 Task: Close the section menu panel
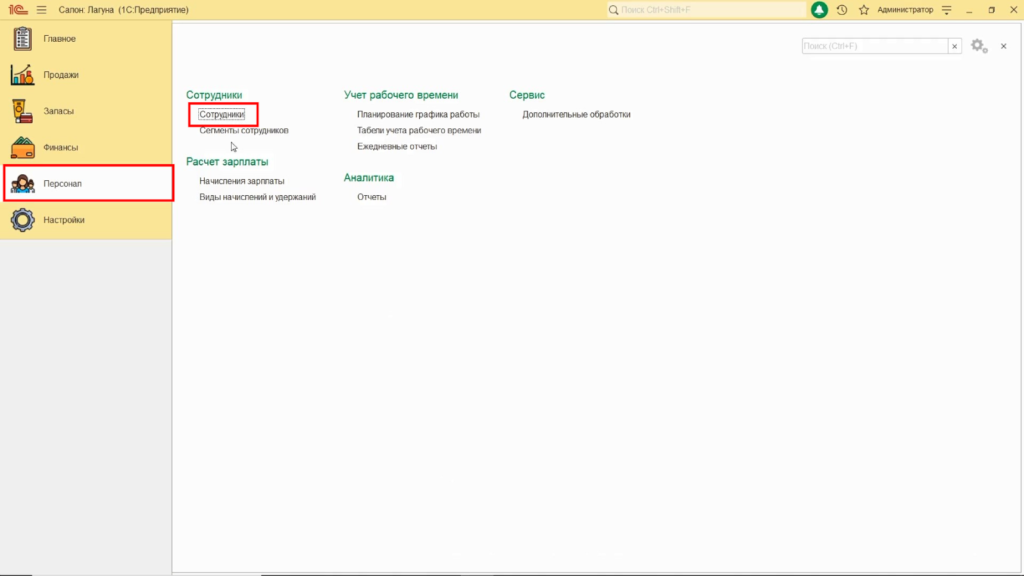1004,46
